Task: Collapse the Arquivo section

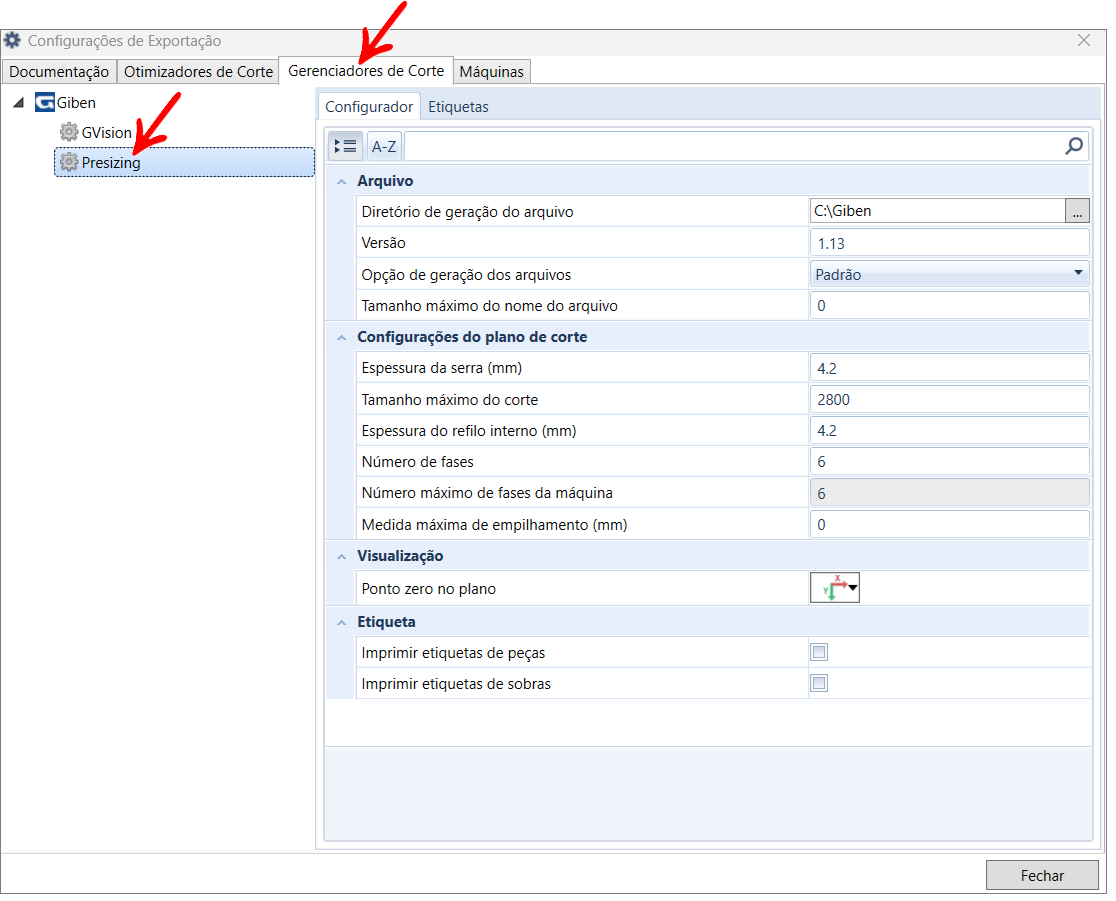Action: pyautogui.click(x=342, y=181)
